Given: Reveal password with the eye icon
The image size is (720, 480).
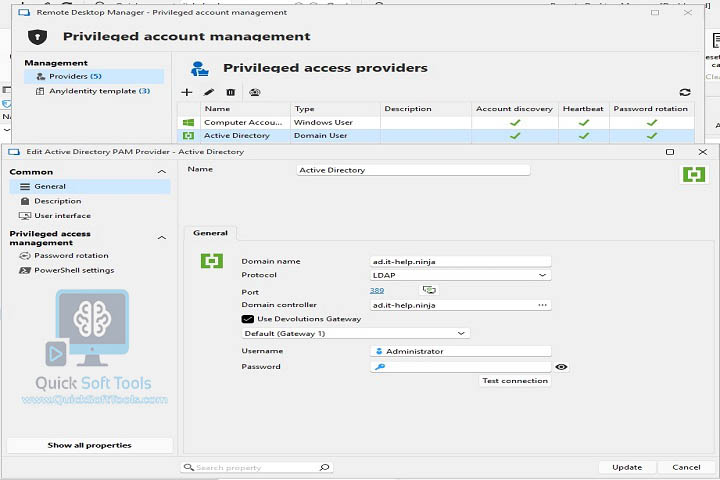Looking at the screenshot, I should [561, 367].
